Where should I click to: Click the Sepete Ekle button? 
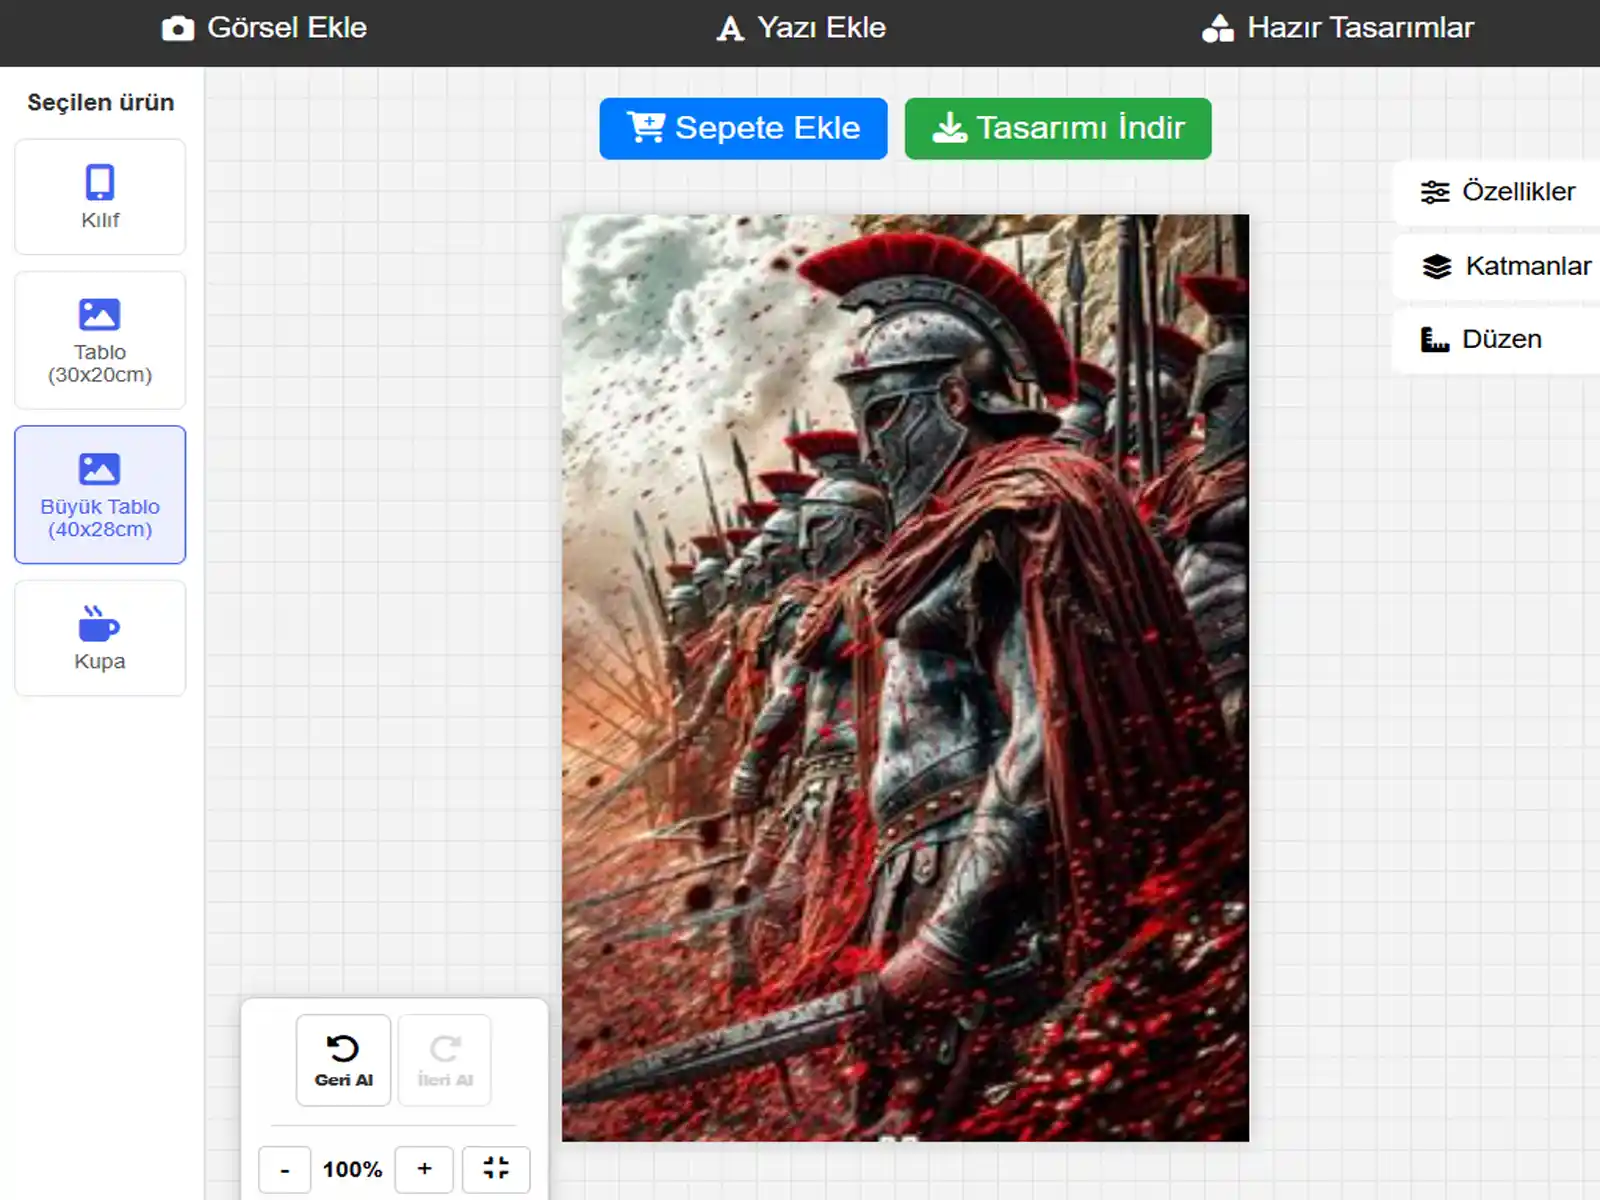743,128
